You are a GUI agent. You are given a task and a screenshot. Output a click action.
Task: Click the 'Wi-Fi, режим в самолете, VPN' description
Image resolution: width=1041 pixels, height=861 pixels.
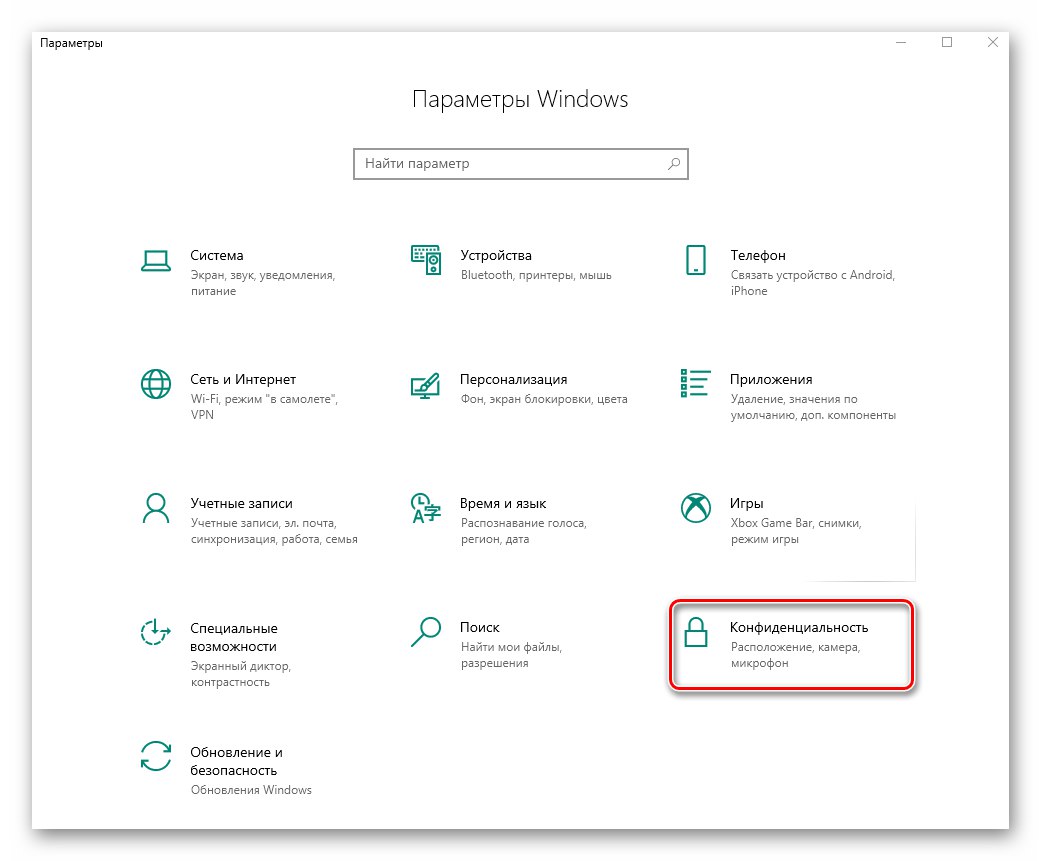(x=264, y=407)
